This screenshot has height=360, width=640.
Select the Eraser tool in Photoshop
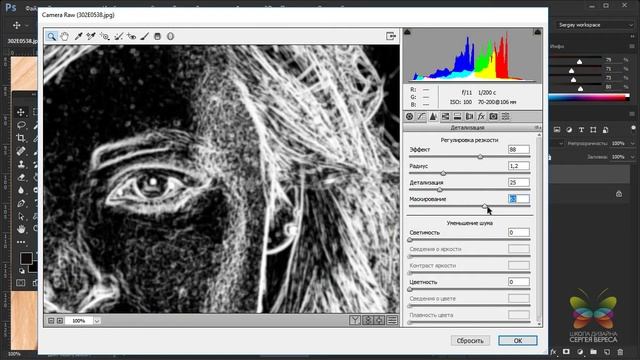point(21,177)
